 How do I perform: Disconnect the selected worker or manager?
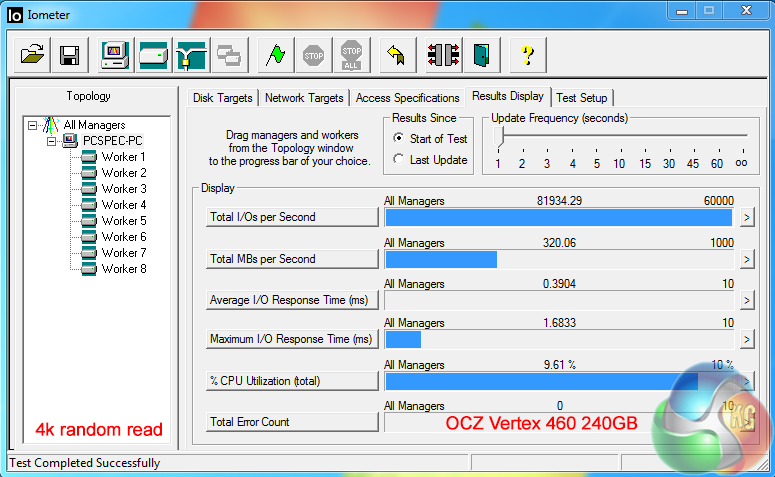point(443,54)
